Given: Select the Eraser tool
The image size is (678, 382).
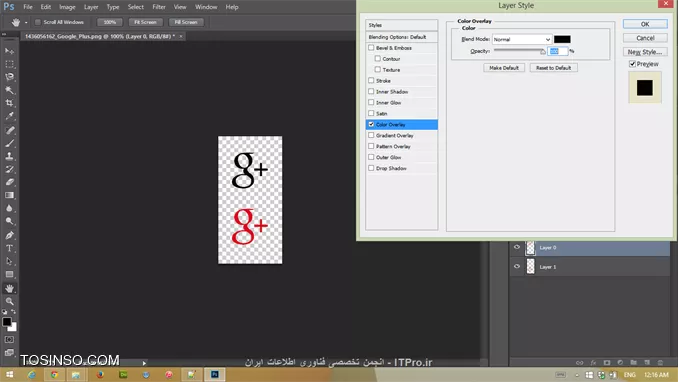Looking at the screenshot, I should click(9, 182).
